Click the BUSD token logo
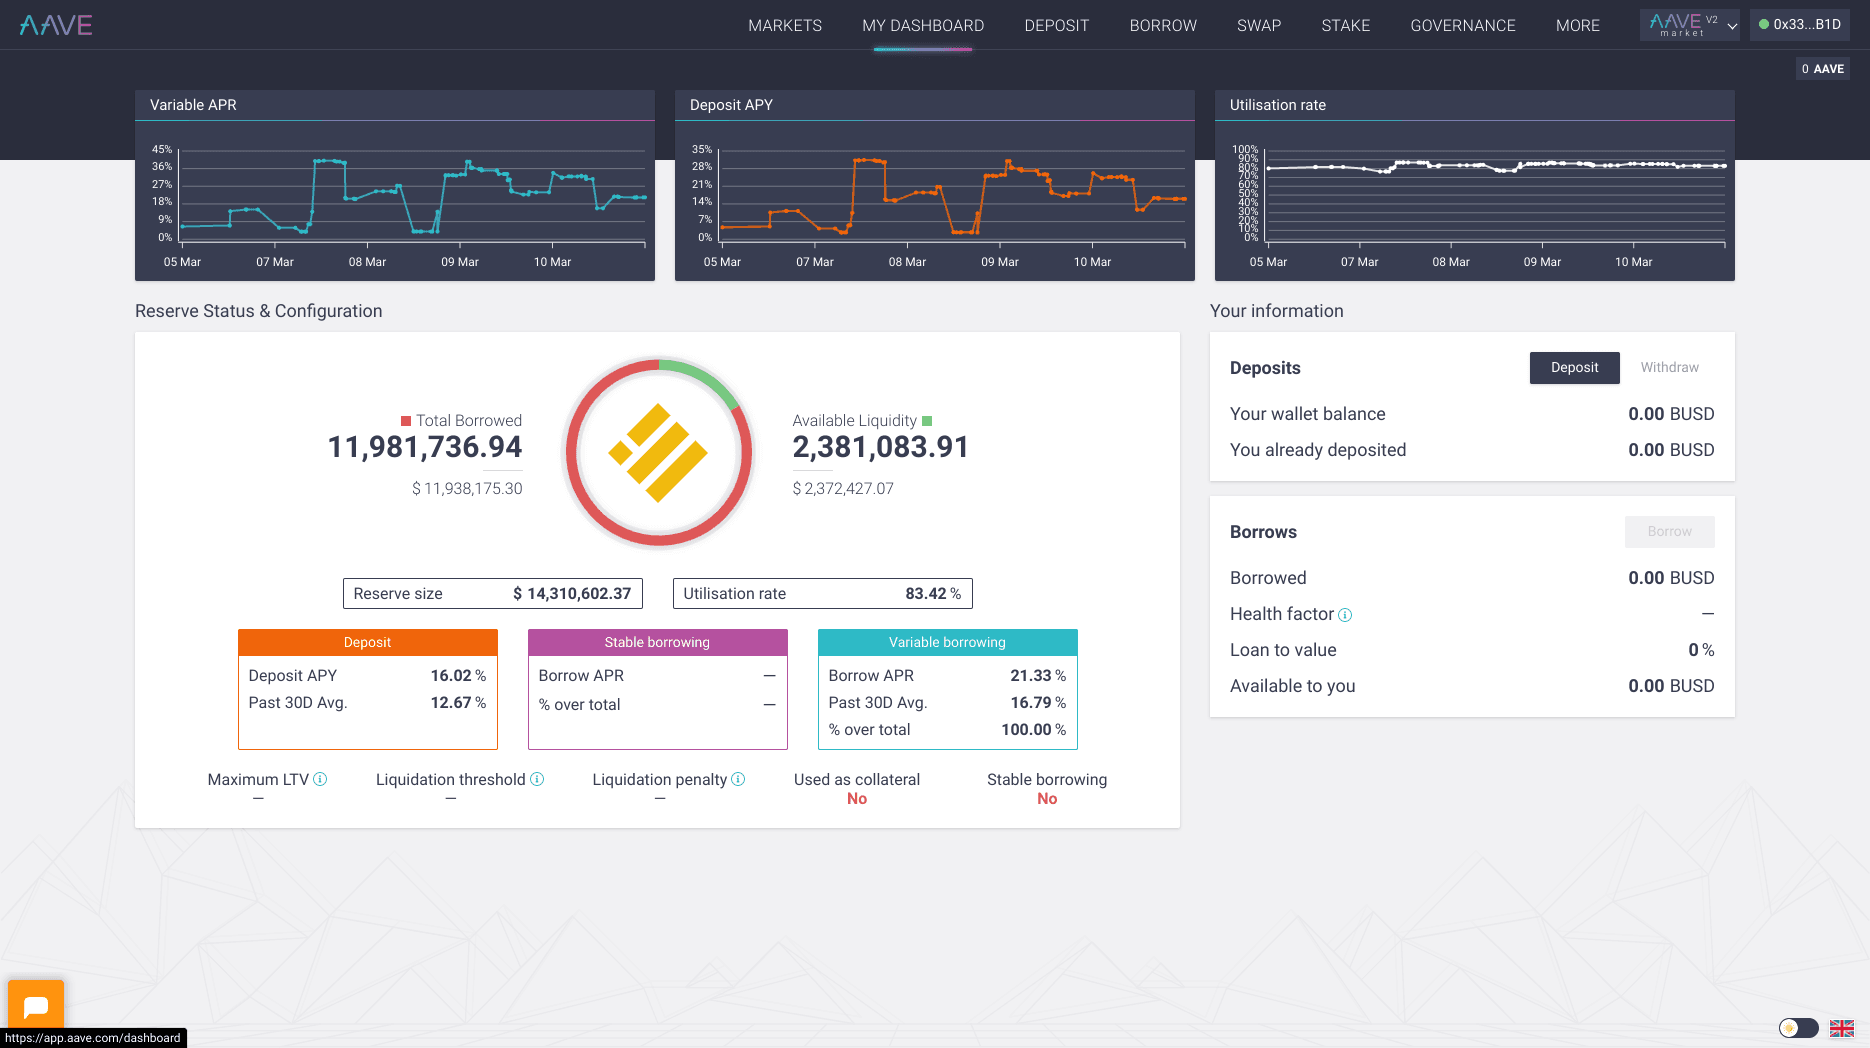The height and width of the screenshot is (1048, 1870). click(658, 453)
